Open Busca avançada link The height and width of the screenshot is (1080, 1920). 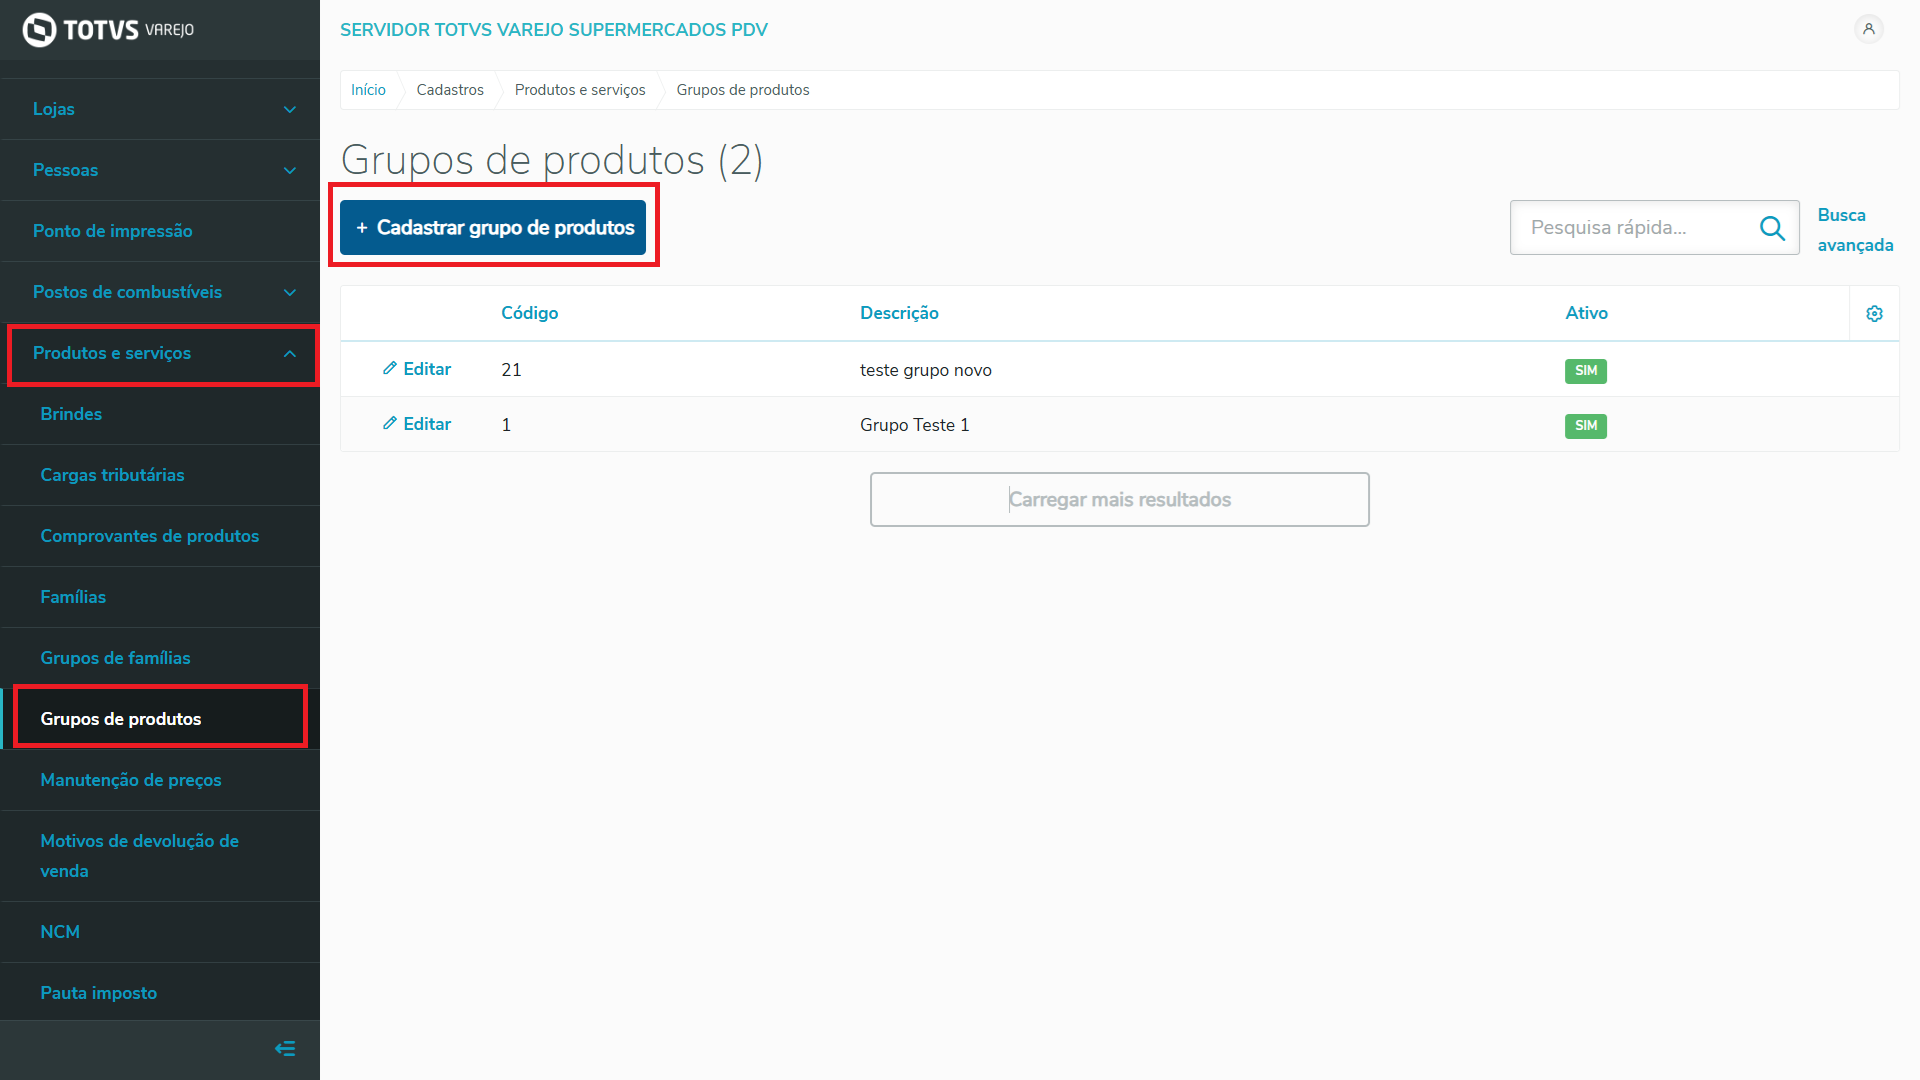[x=1854, y=230]
